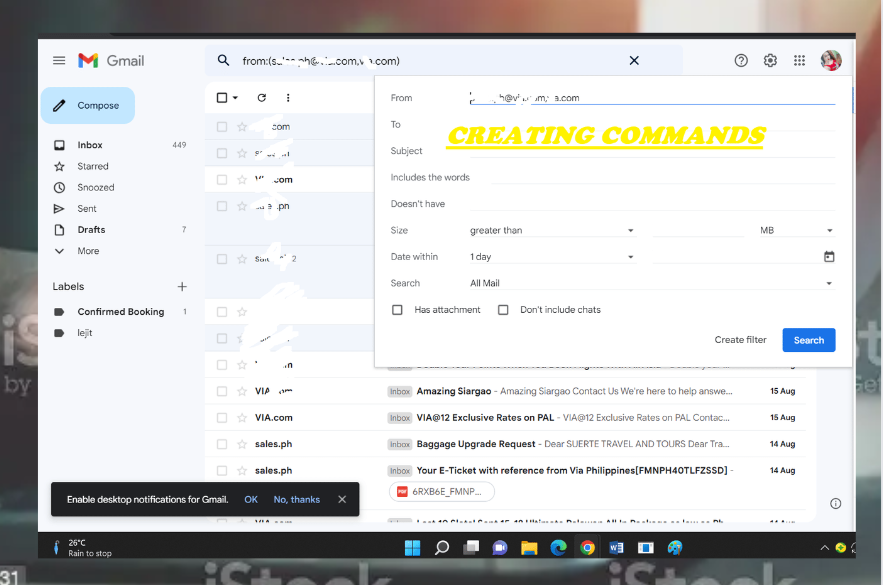Open the date picker calendar icon
Screen dimensions: 883x585
(x=829, y=257)
